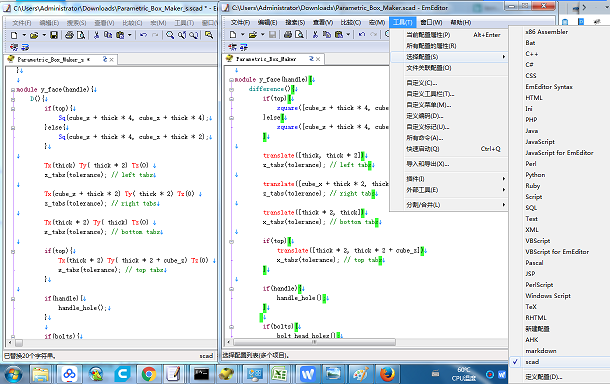Viewport: 610px width, 384px height.
Task: Click the Print icon in the left window
Action: coord(69,35)
